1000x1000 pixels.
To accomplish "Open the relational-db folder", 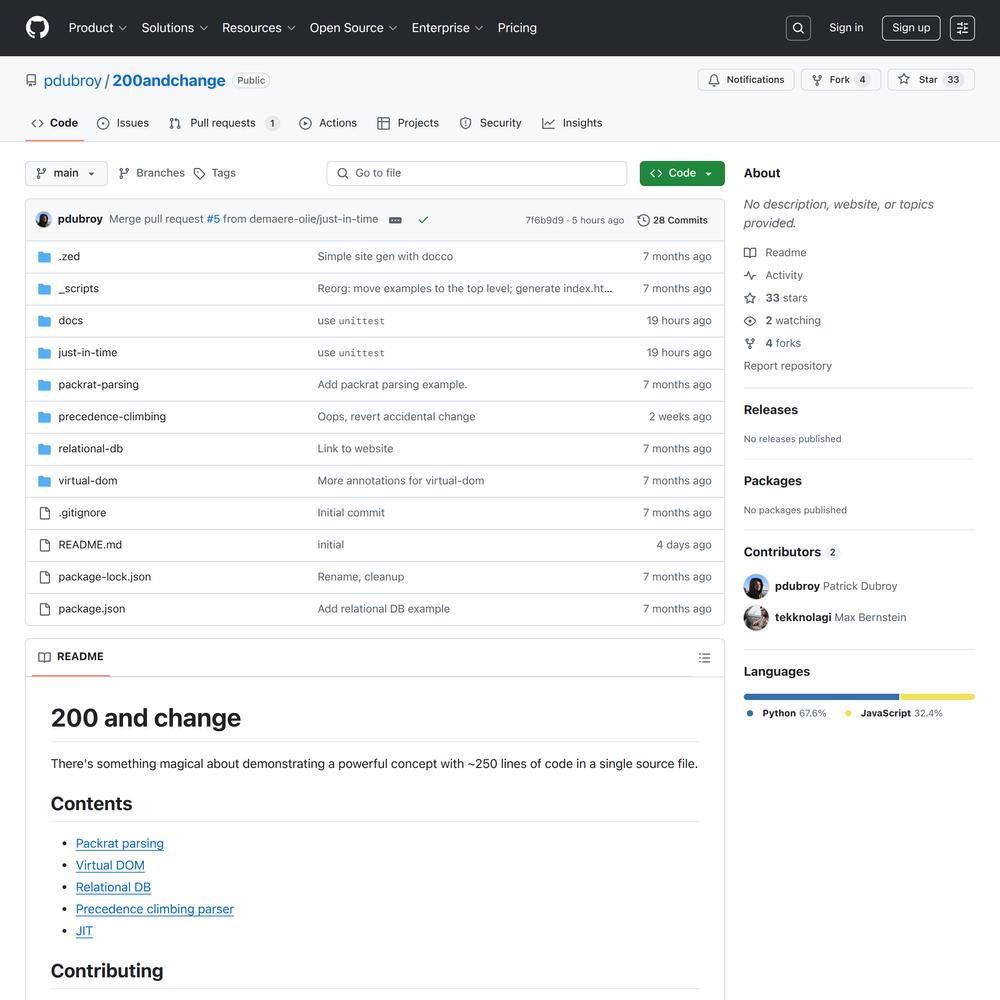I will 91,449.
